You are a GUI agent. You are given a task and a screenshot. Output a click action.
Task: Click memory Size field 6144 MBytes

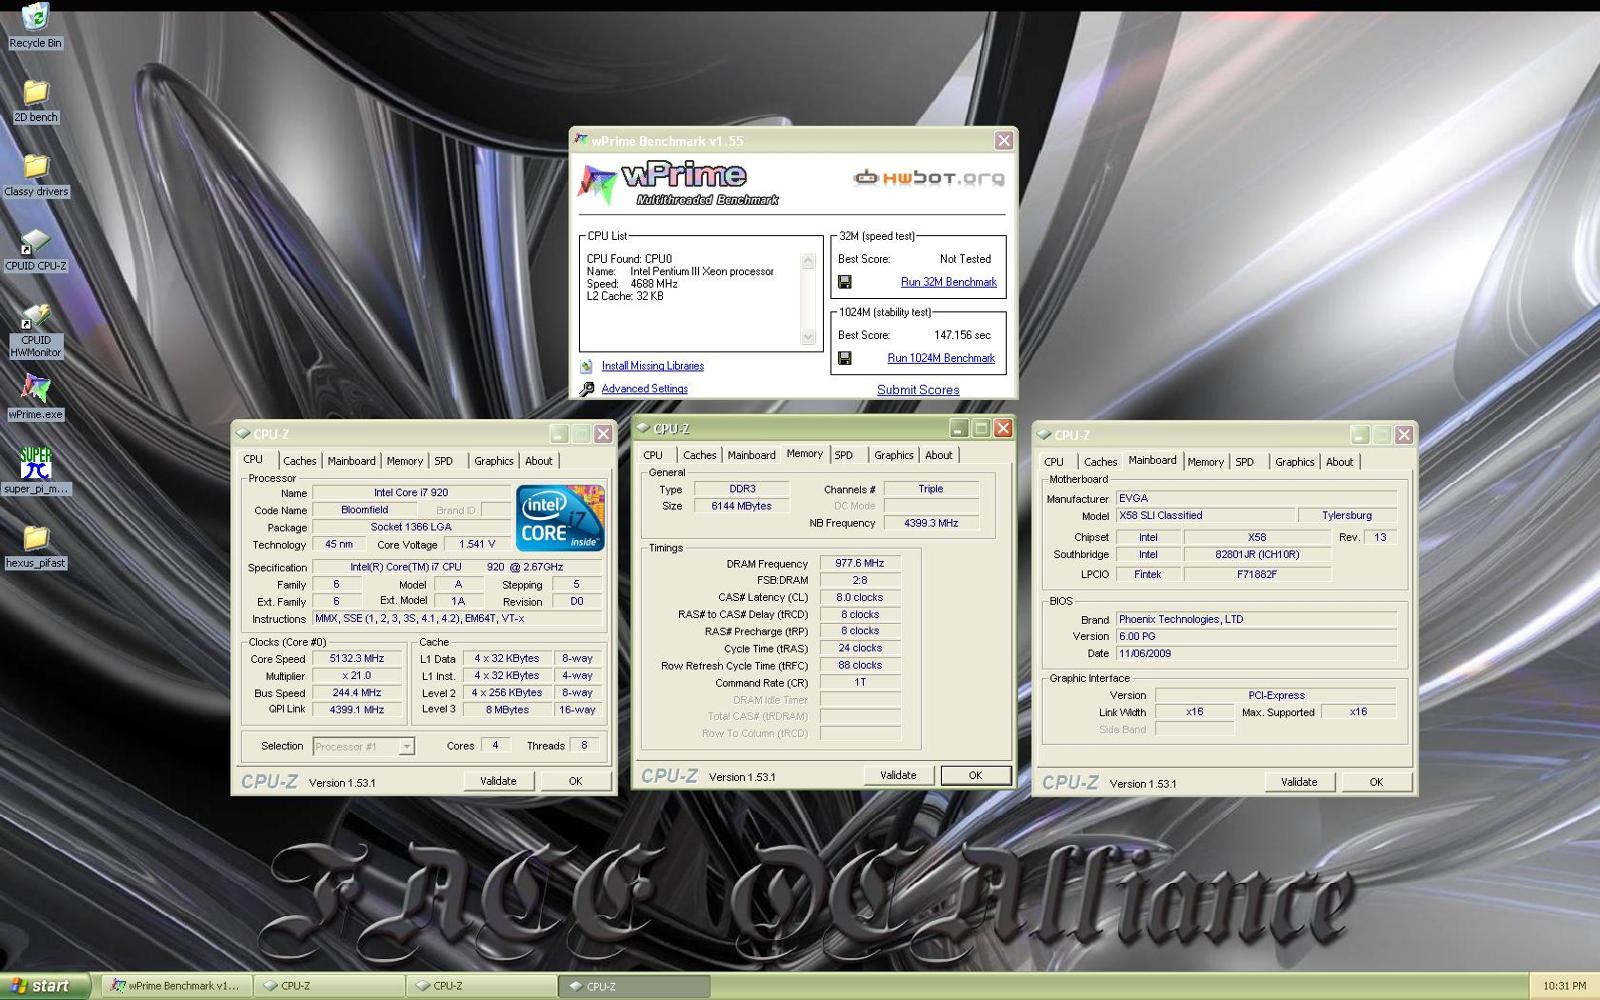pos(742,506)
